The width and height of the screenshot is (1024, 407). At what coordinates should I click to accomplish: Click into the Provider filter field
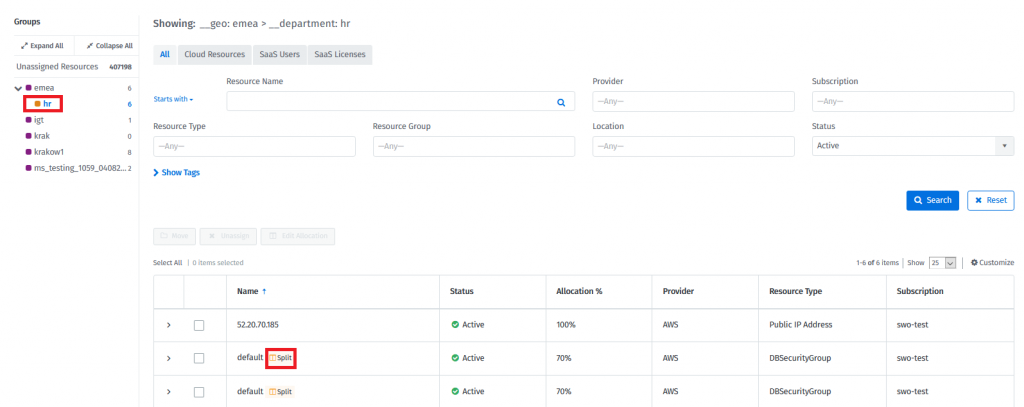[693, 102]
